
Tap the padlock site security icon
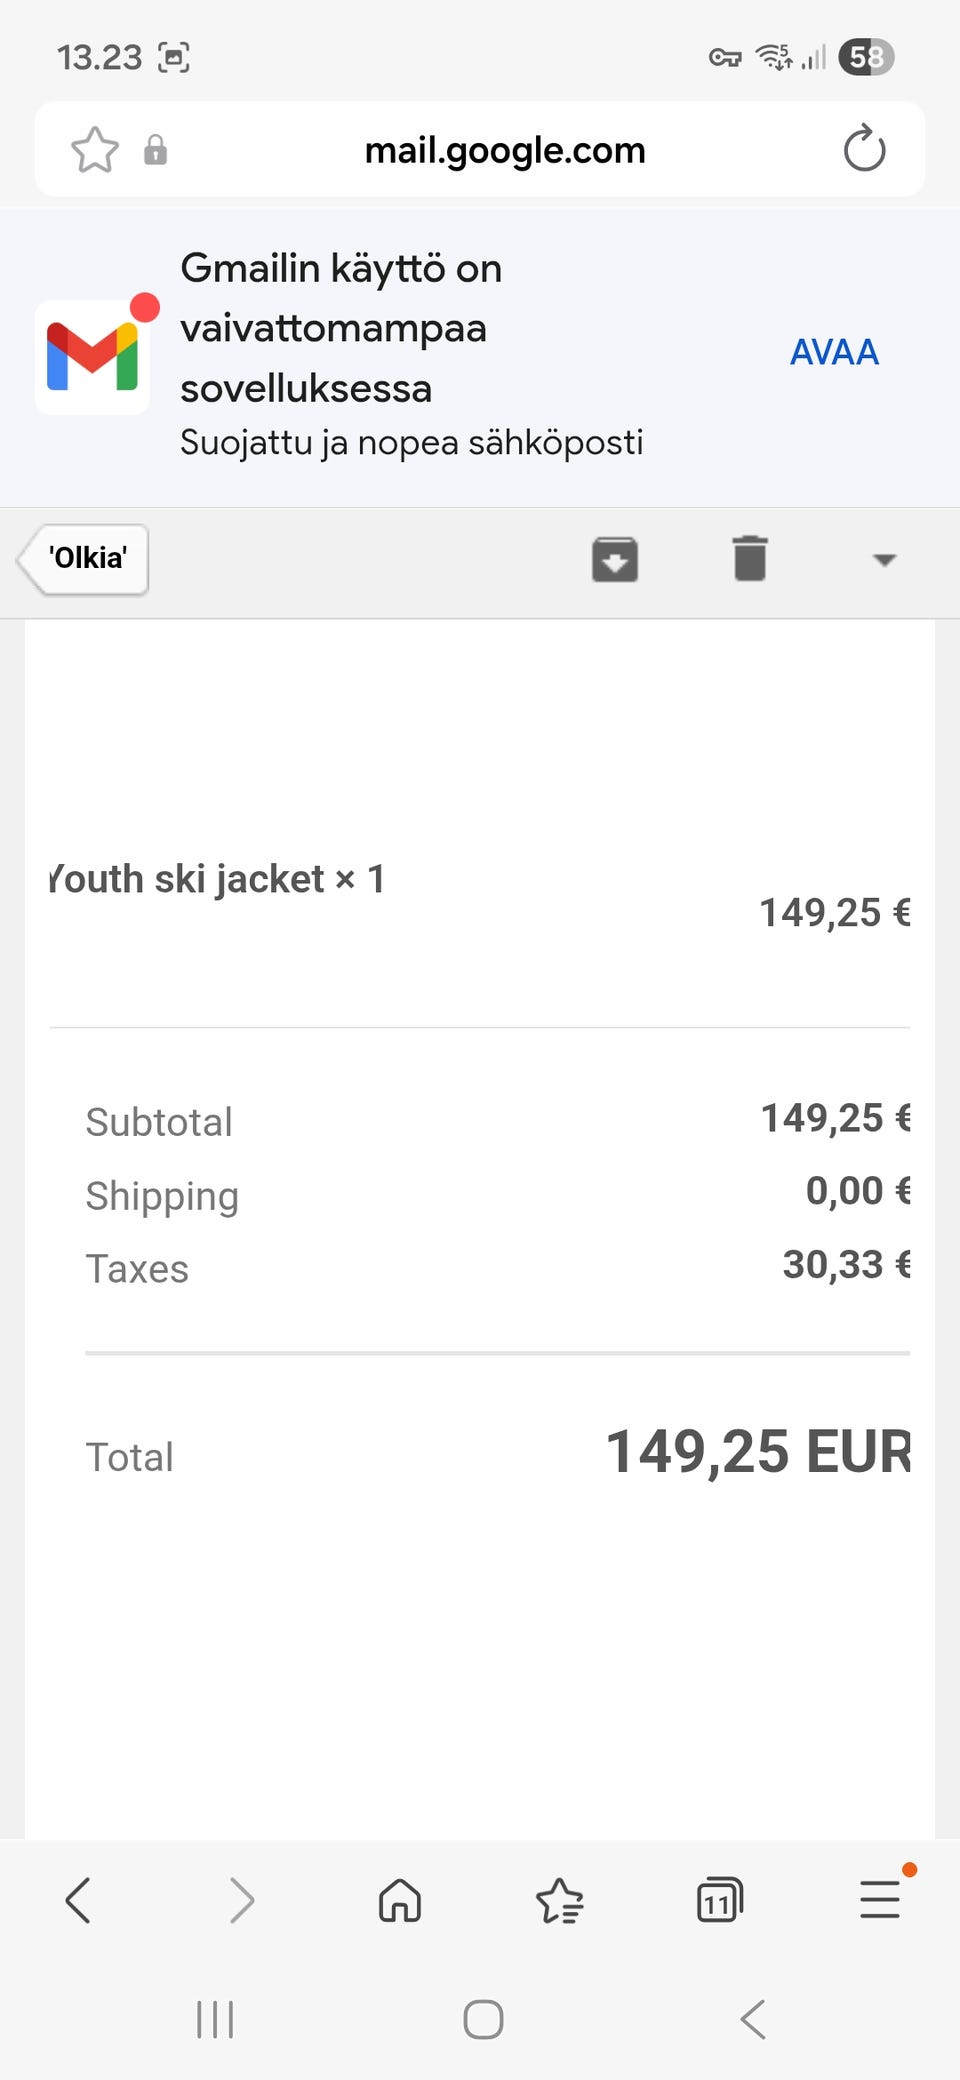coord(155,150)
